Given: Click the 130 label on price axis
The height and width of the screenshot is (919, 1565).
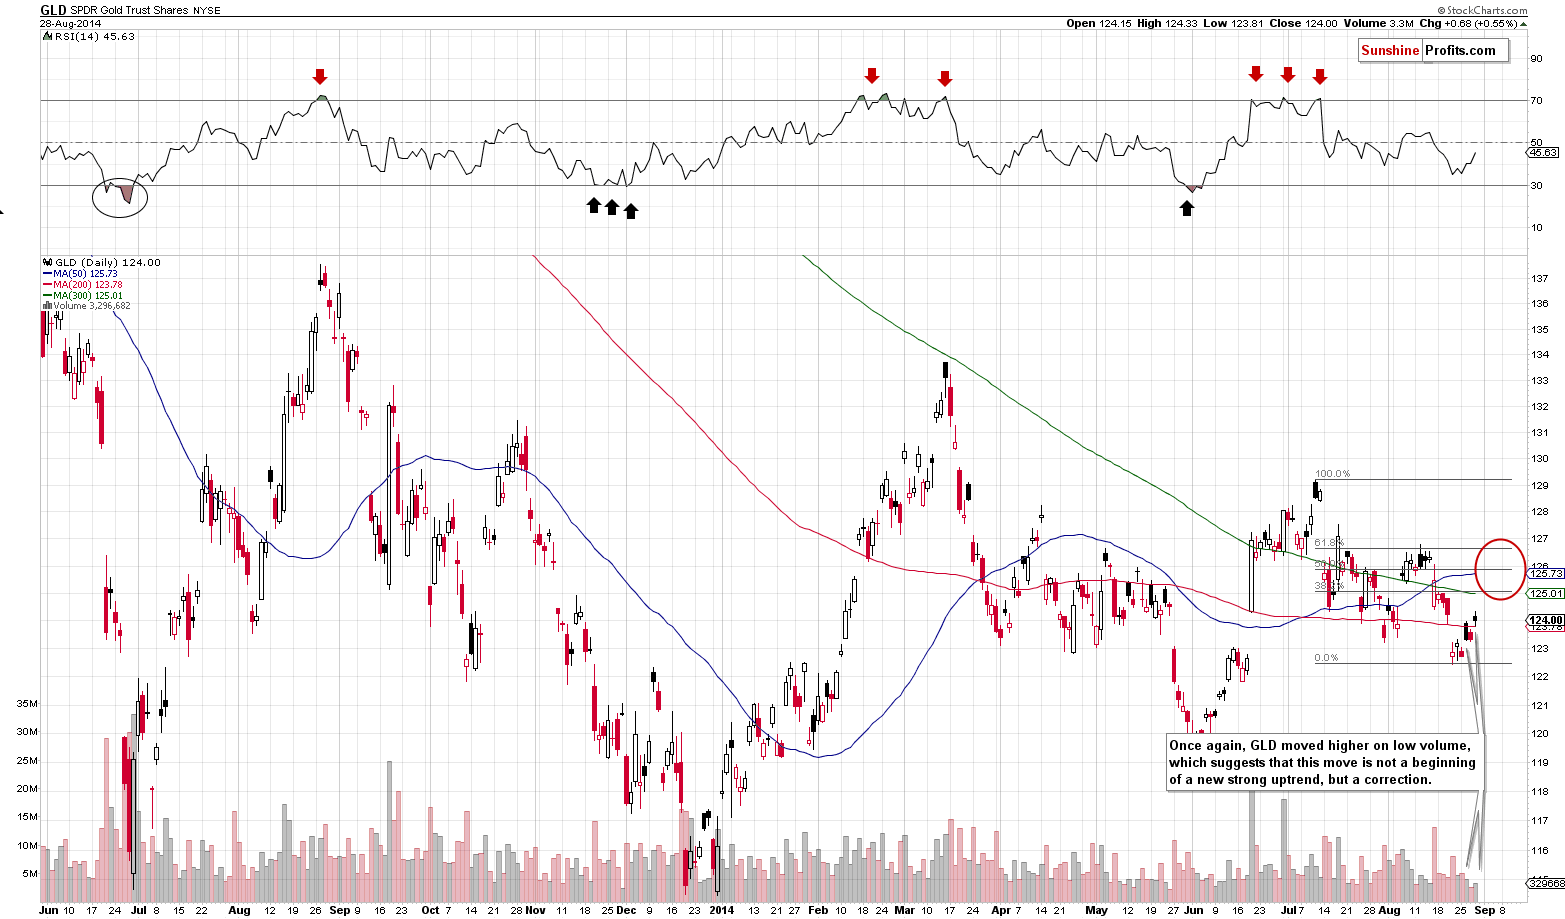Looking at the screenshot, I should [x=1540, y=459].
